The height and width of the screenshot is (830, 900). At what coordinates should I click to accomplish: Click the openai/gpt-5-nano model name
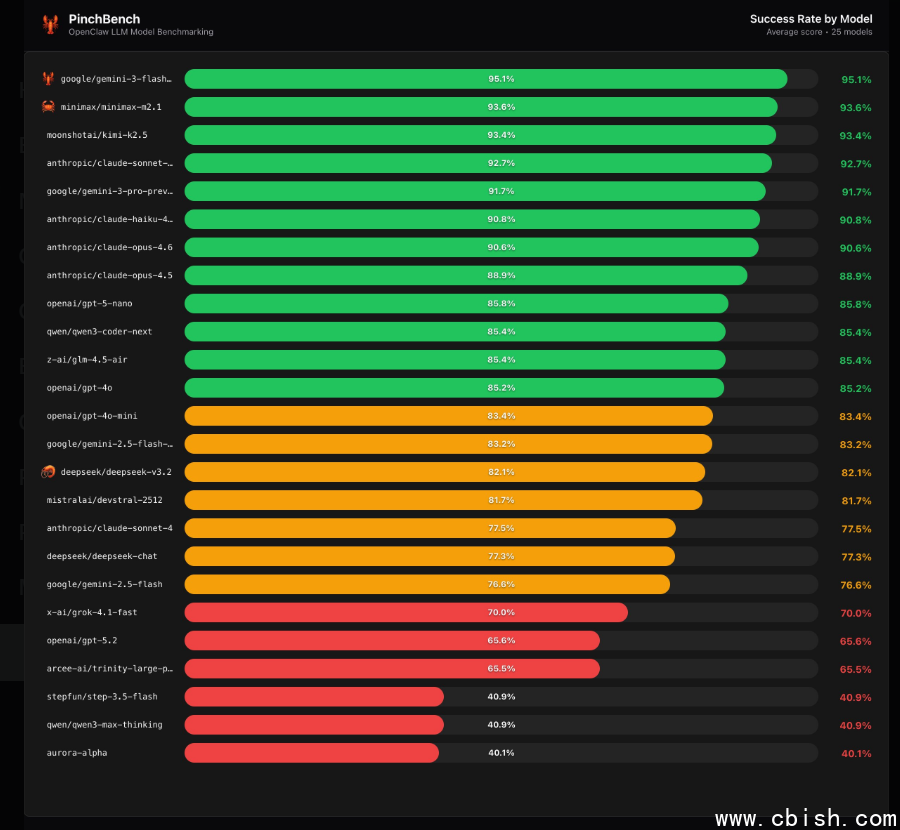(89, 303)
